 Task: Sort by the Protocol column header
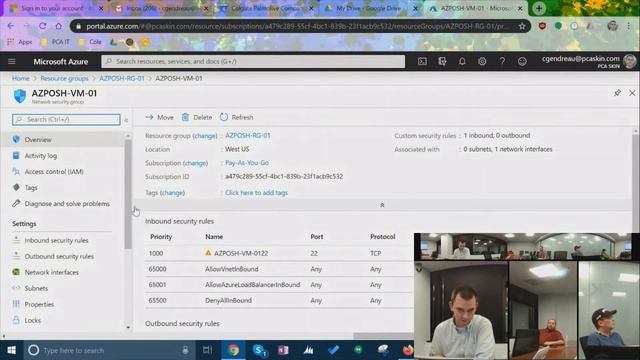click(x=382, y=237)
